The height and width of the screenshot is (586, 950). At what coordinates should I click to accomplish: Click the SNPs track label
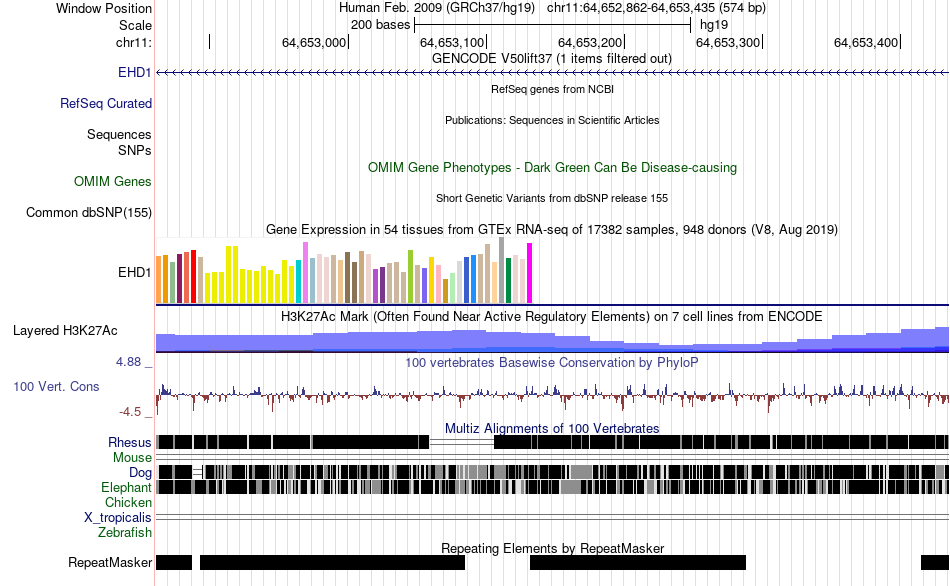135,150
